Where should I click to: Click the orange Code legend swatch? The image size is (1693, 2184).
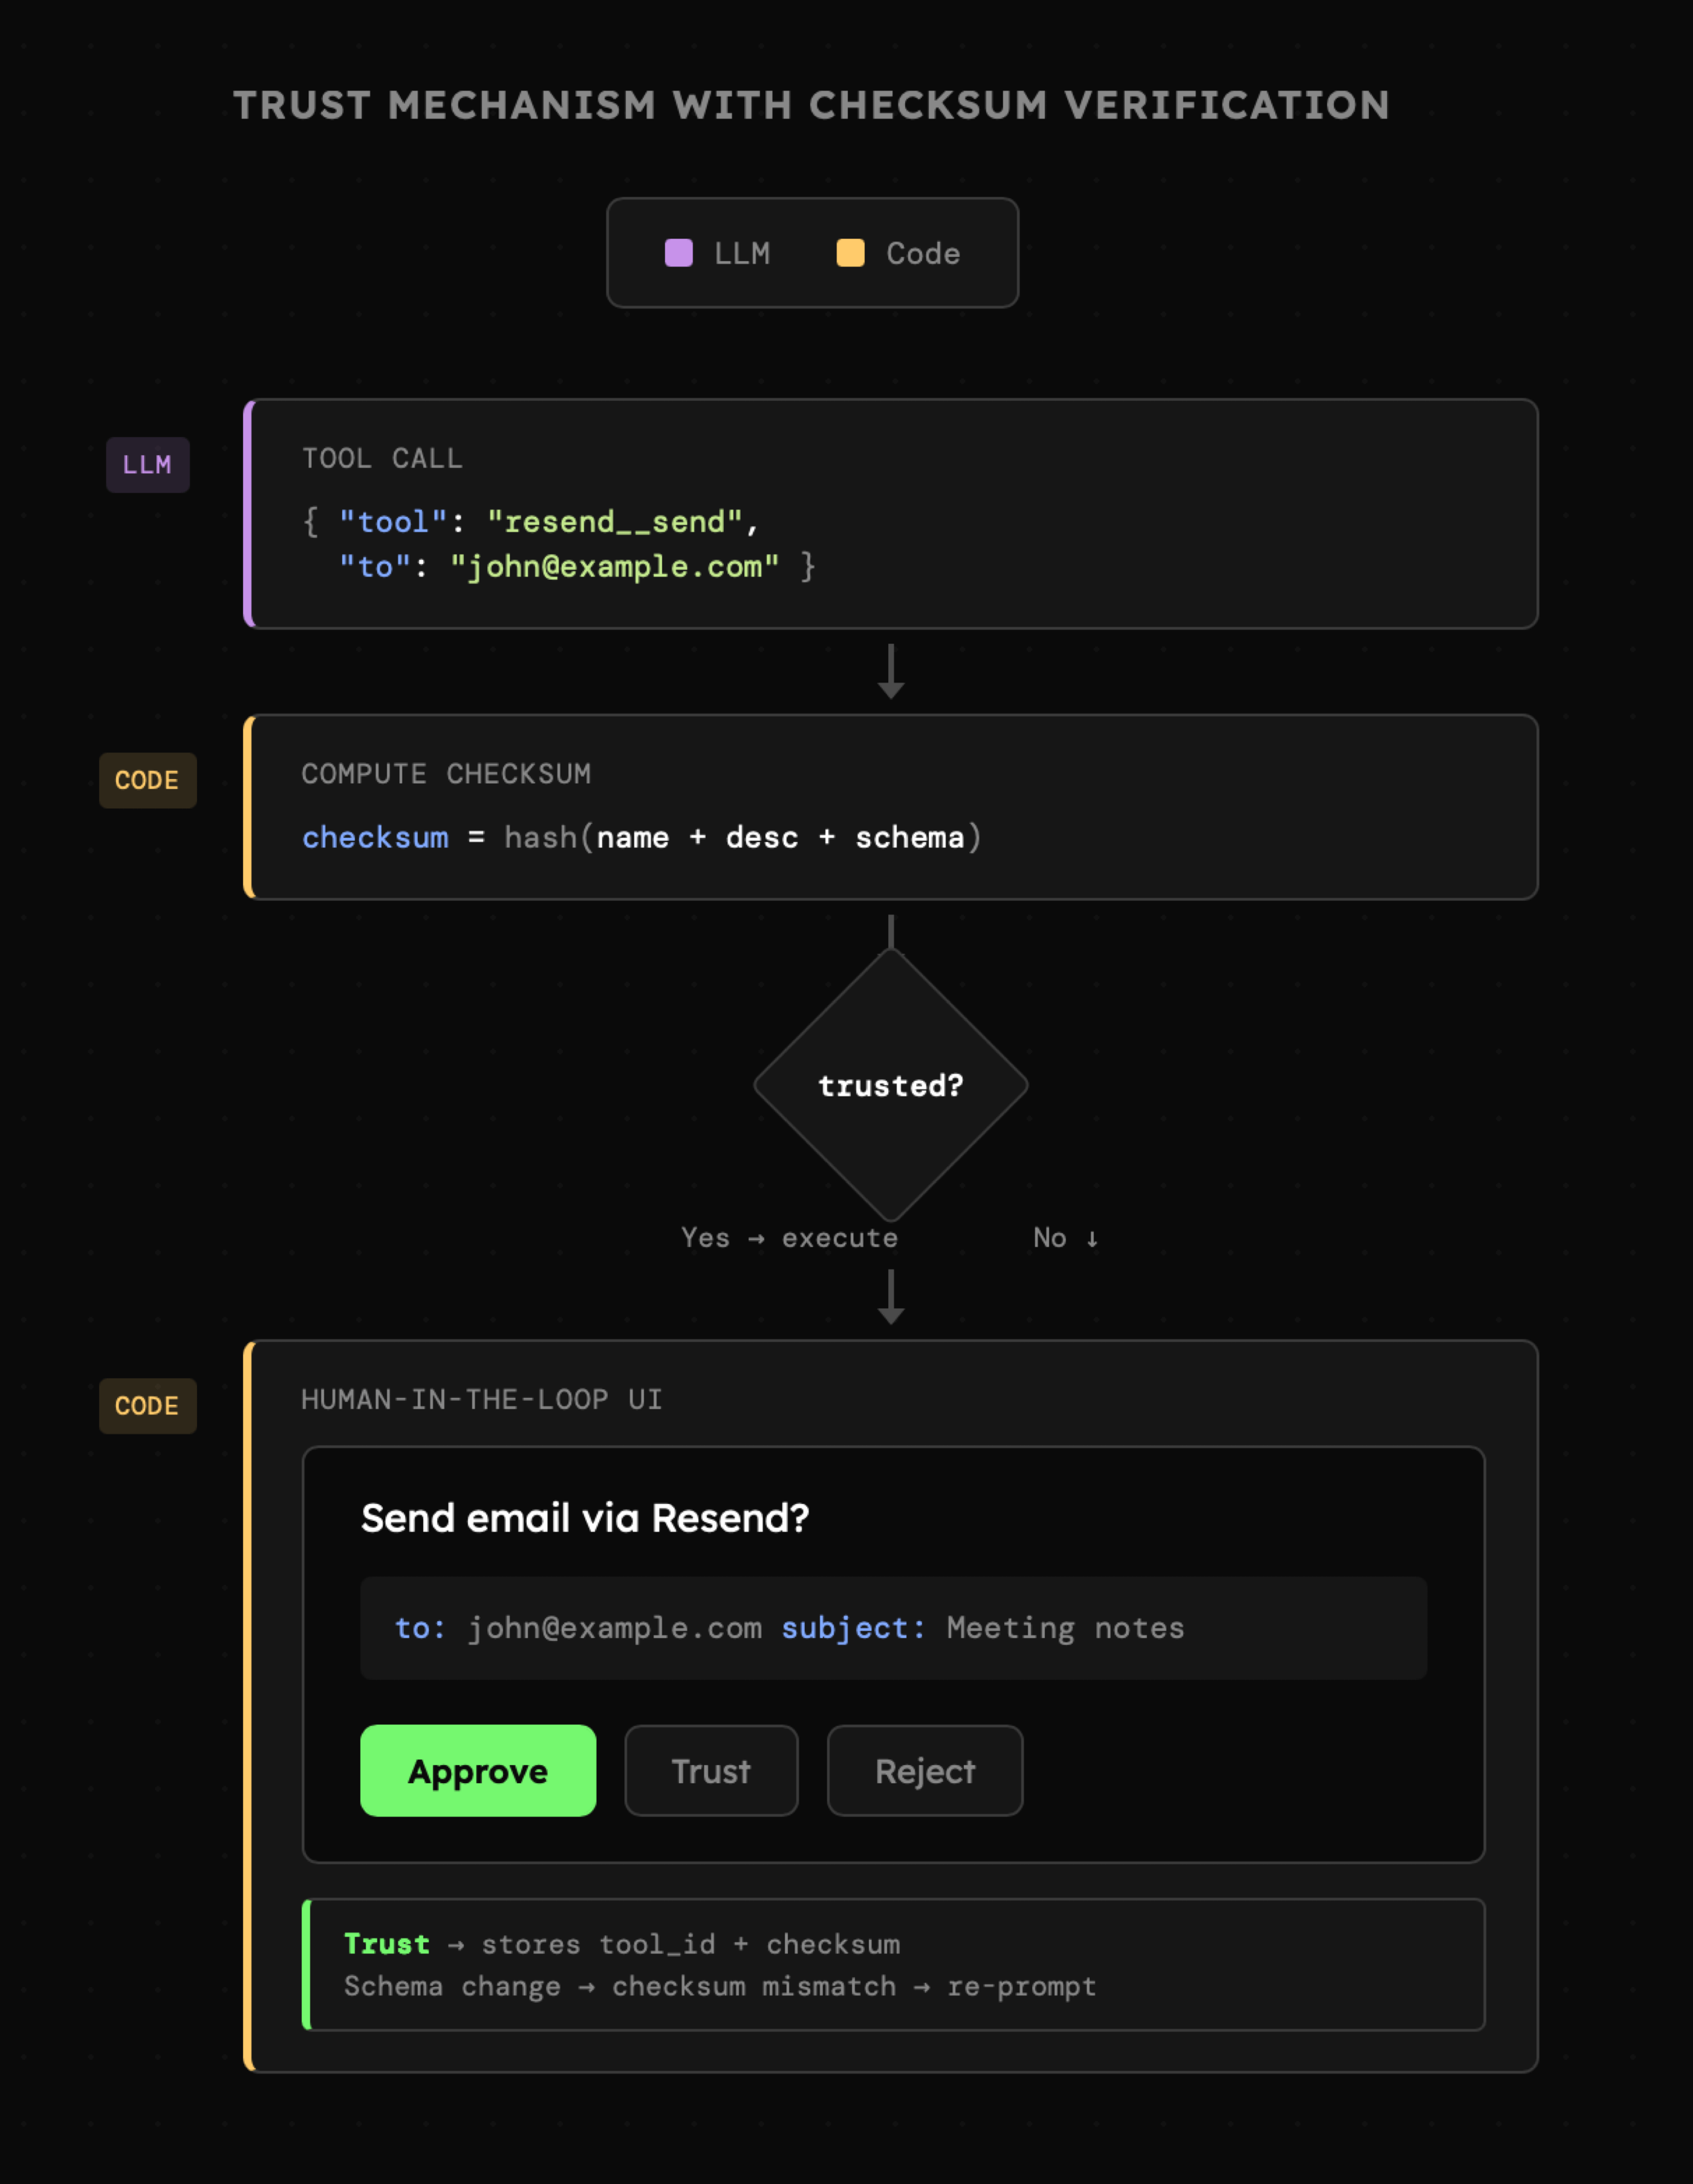[850, 253]
